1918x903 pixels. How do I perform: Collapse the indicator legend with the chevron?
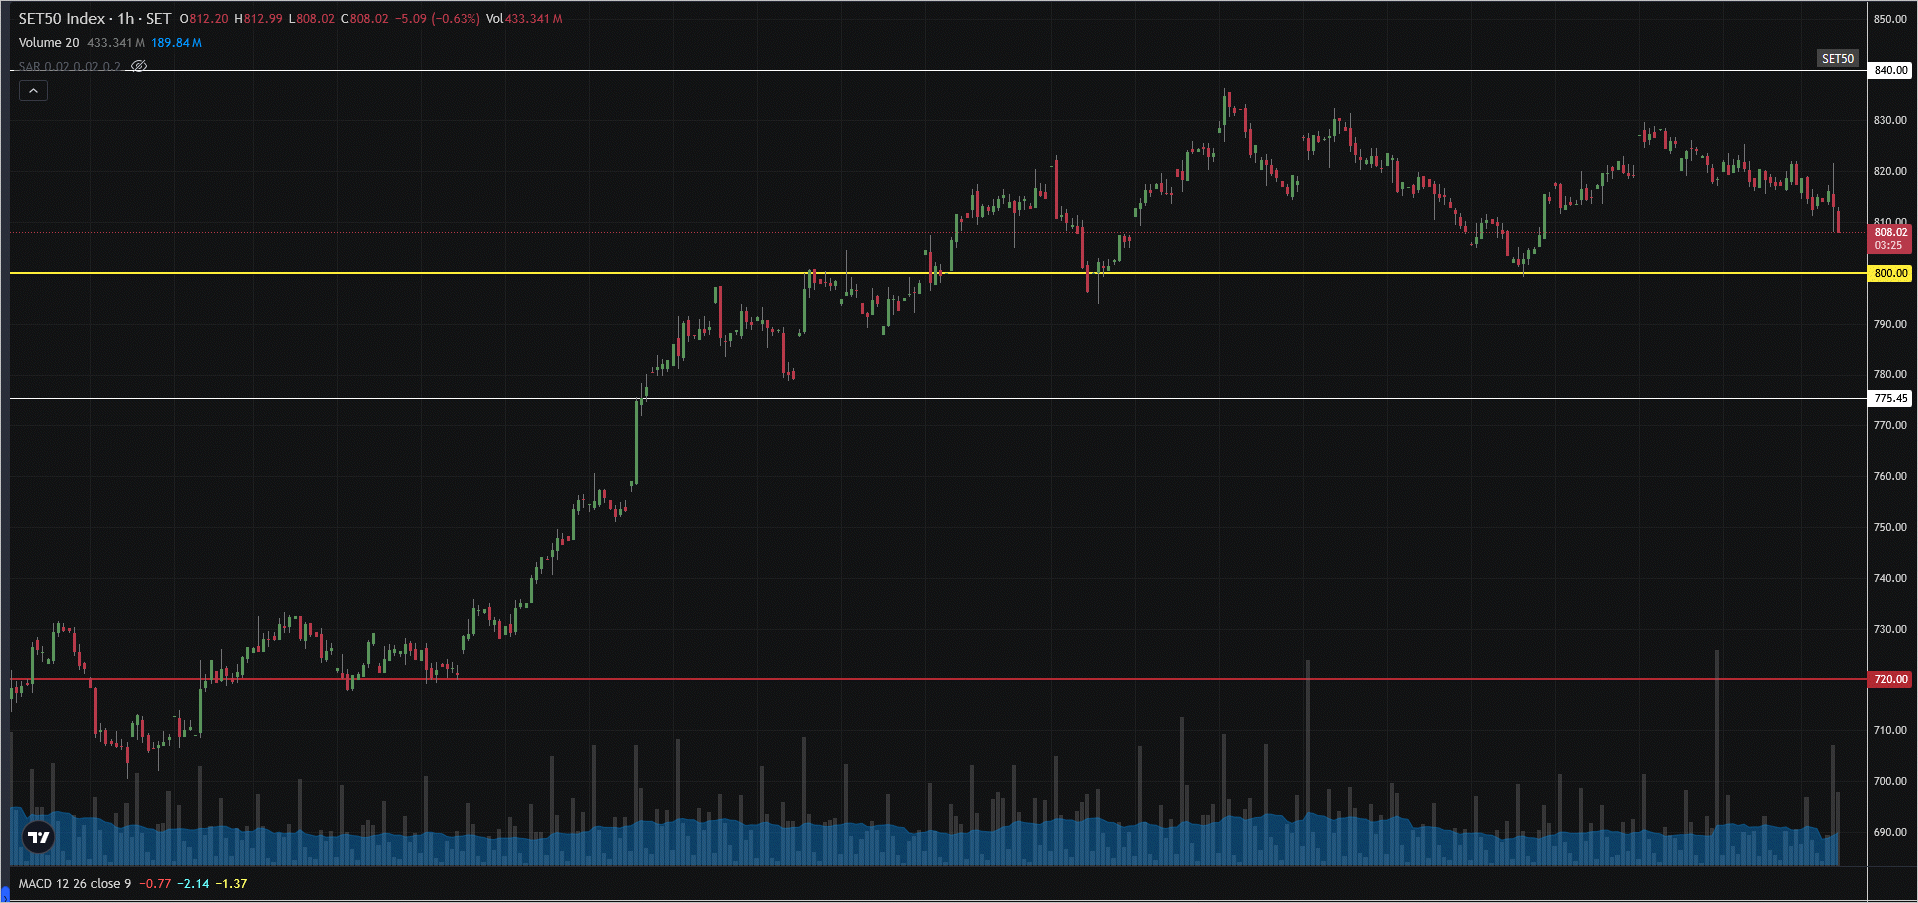tap(33, 91)
